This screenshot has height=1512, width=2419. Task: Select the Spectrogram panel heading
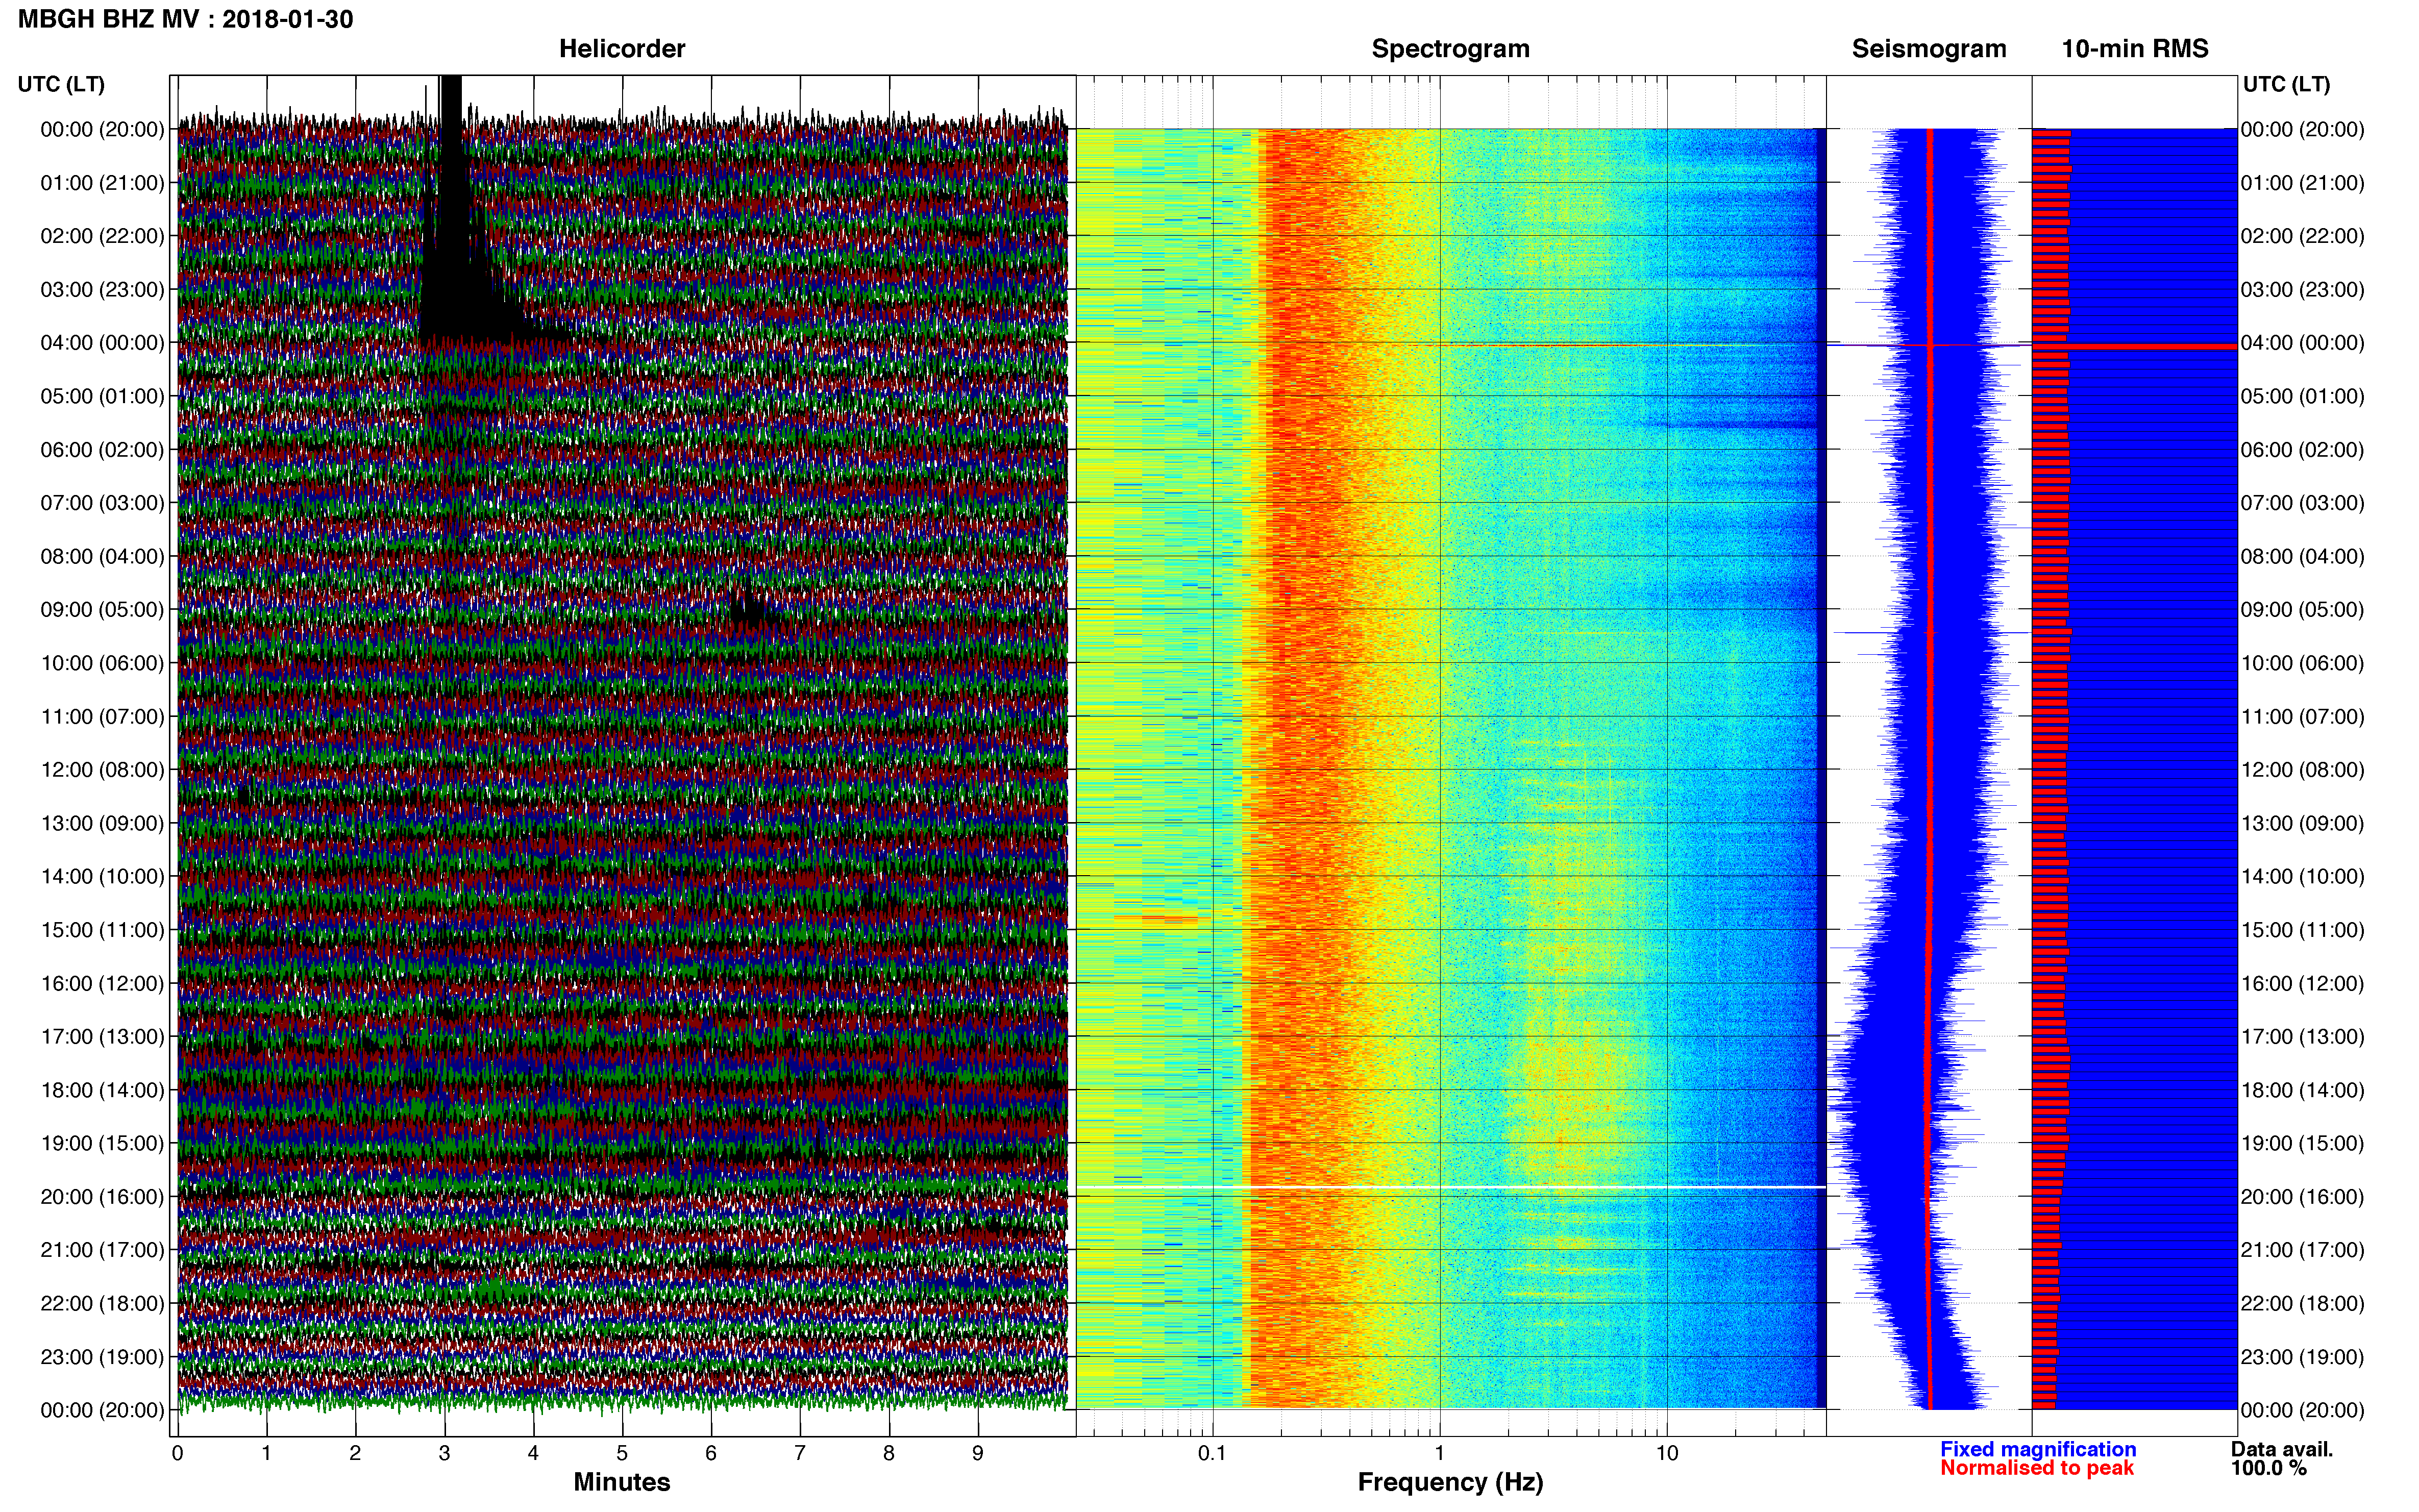[1450, 49]
